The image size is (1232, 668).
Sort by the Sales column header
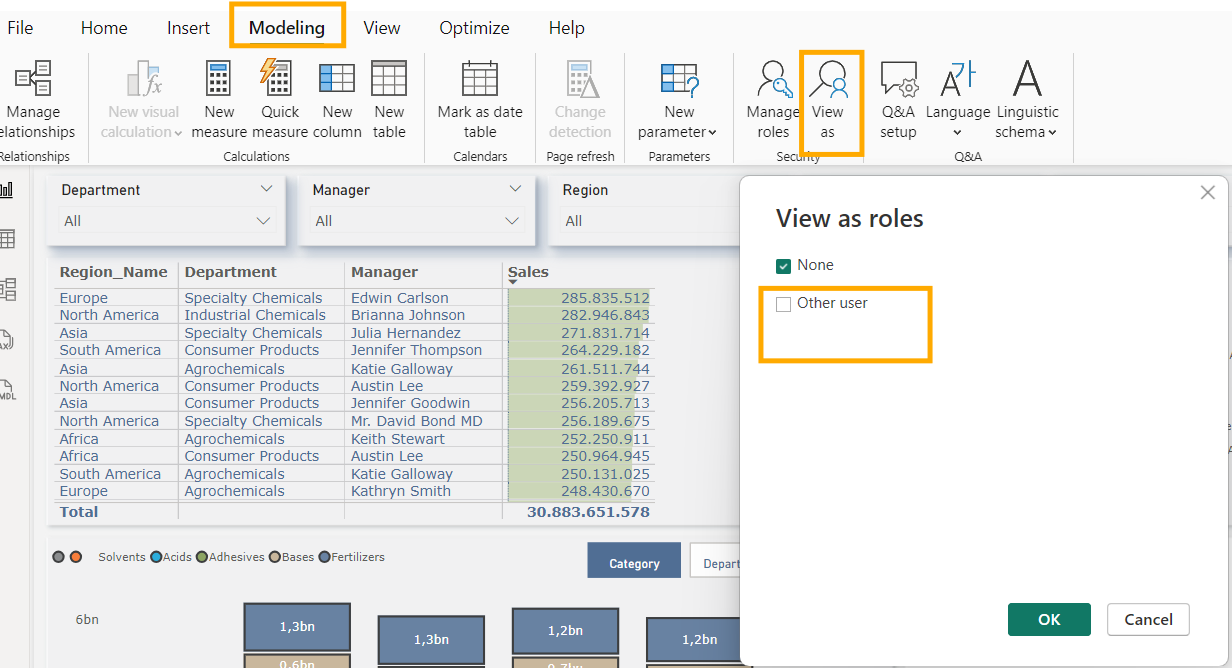click(528, 272)
